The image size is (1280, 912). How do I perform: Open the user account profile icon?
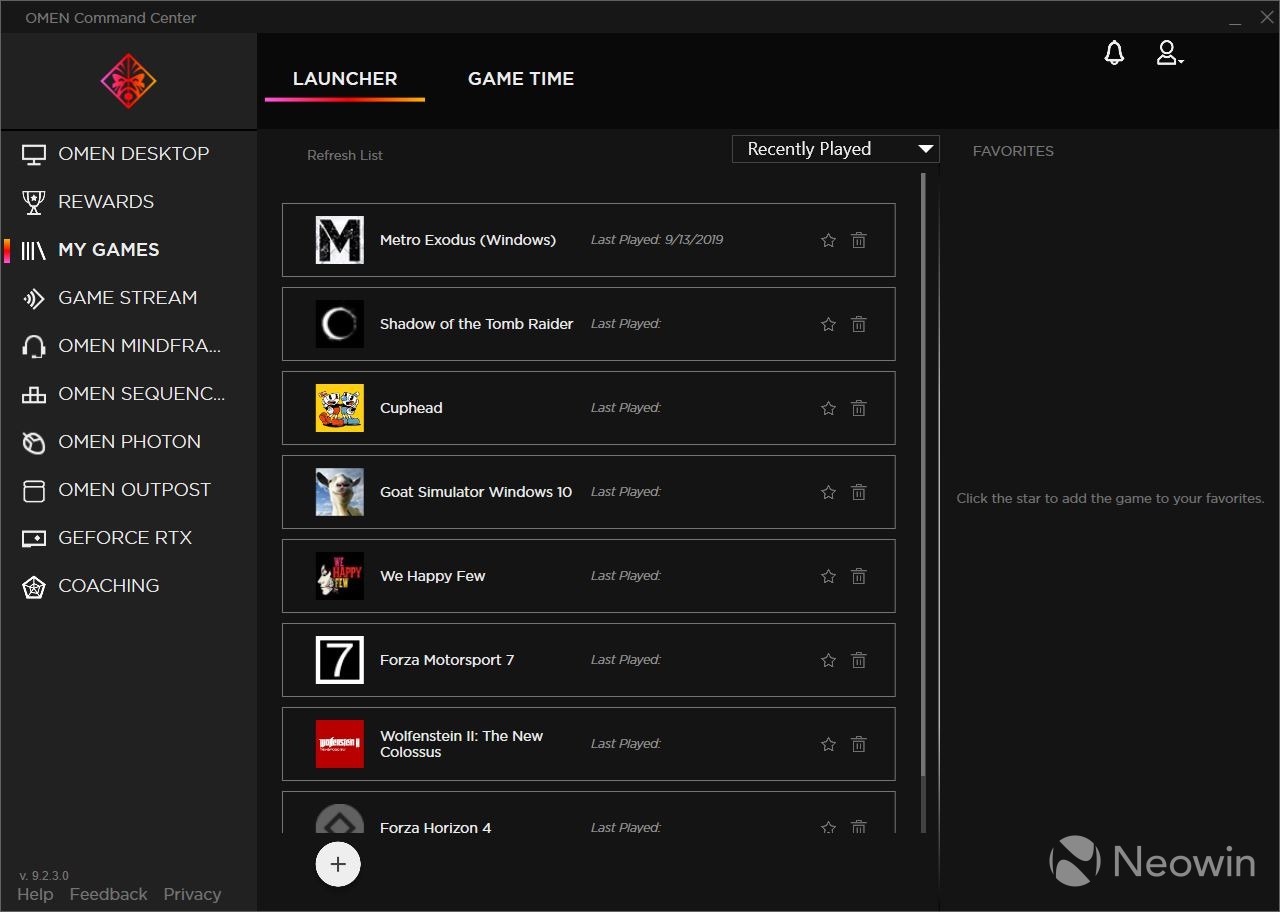(1166, 53)
